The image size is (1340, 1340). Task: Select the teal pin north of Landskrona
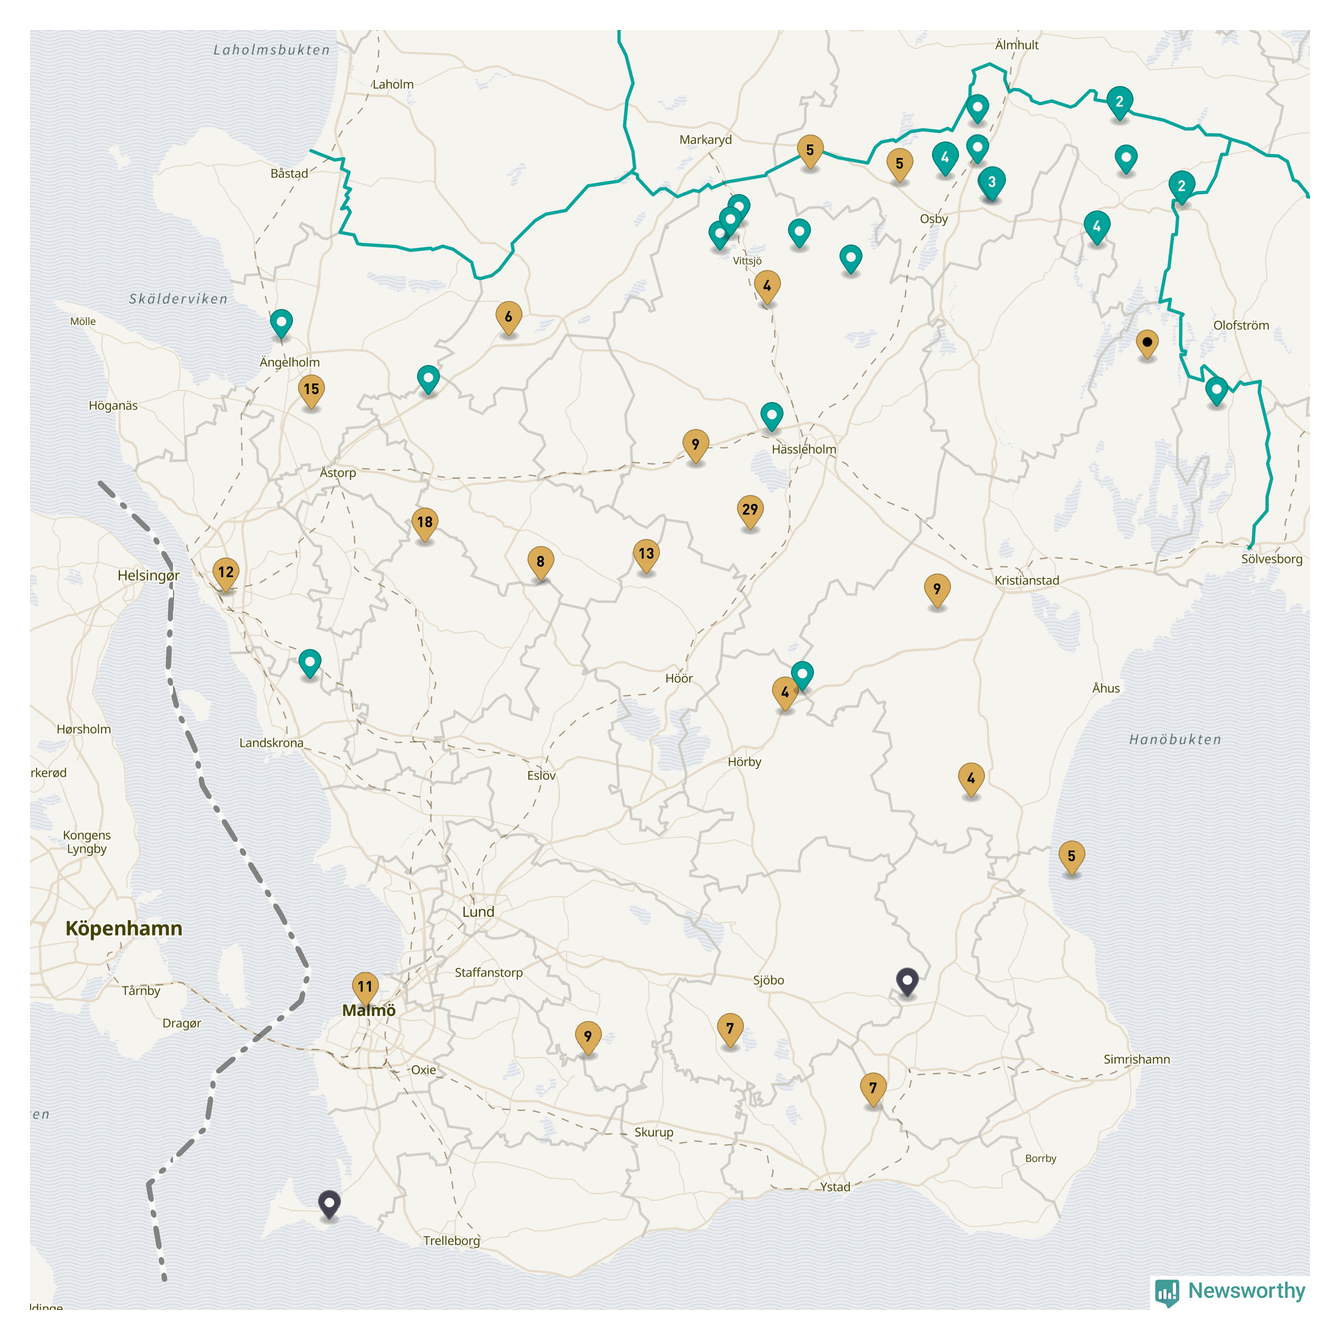click(x=310, y=662)
